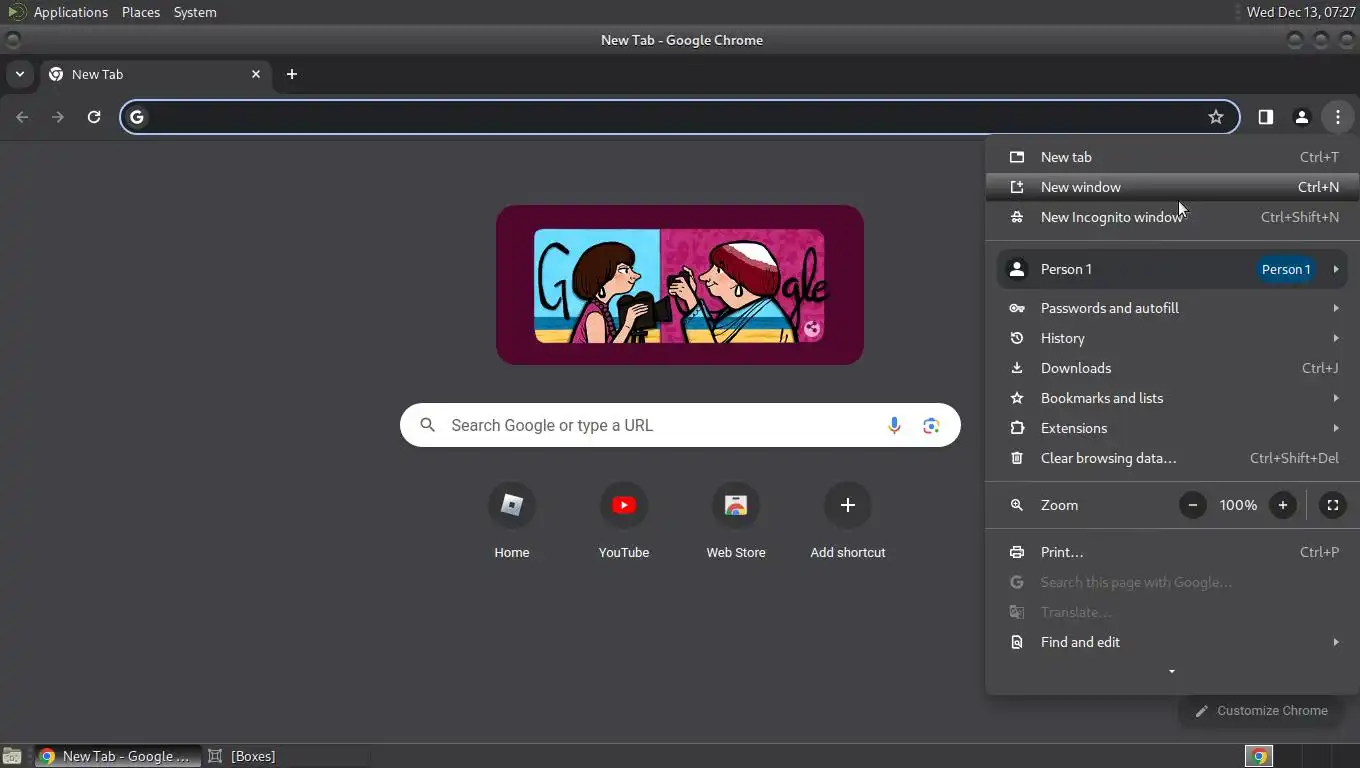The width and height of the screenshot is (1360, 768).
Task: Click the Google Doodle image
Action: tap(680, 285)
